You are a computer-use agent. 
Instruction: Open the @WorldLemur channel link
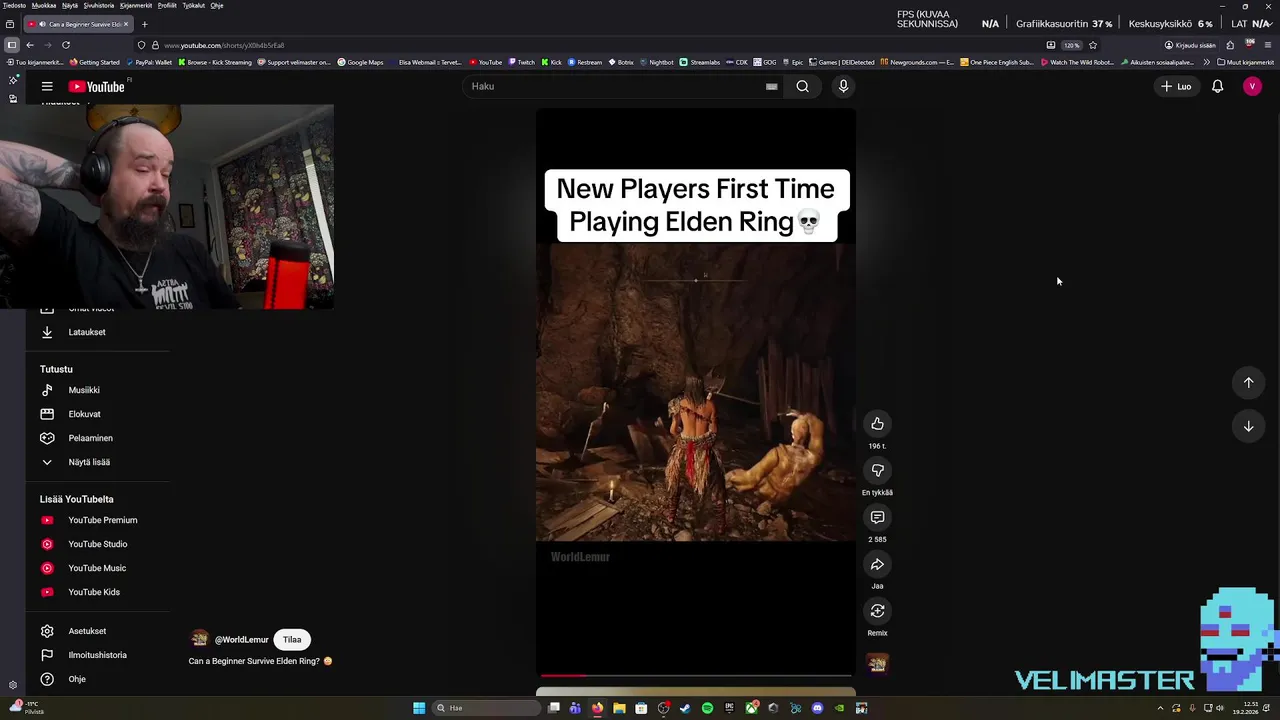242,640
